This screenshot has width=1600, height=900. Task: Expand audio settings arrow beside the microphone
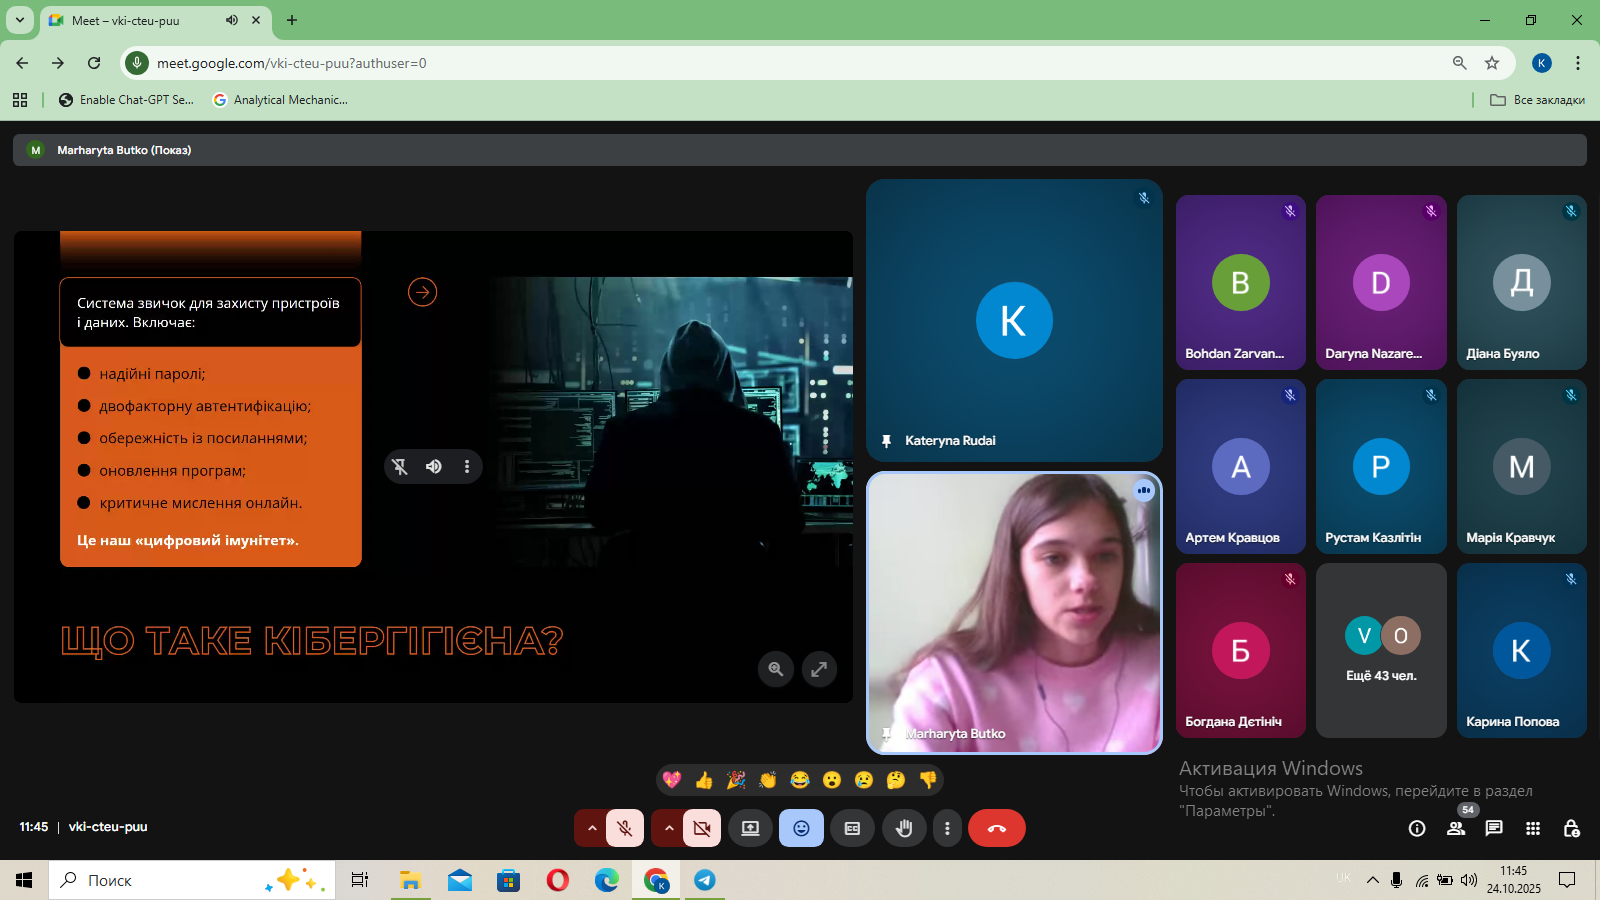tap(592, 828)
